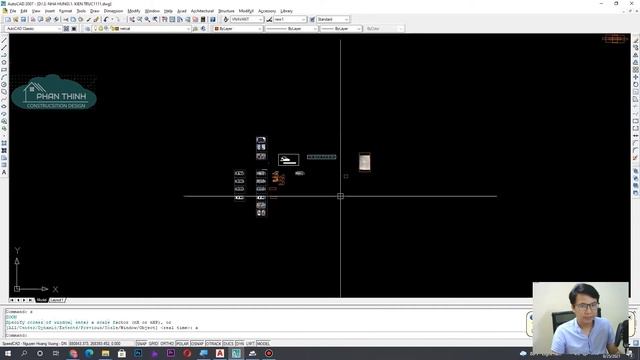Click the command line input field
Viewport: 640px width, 360px height.
click(265, 336)
